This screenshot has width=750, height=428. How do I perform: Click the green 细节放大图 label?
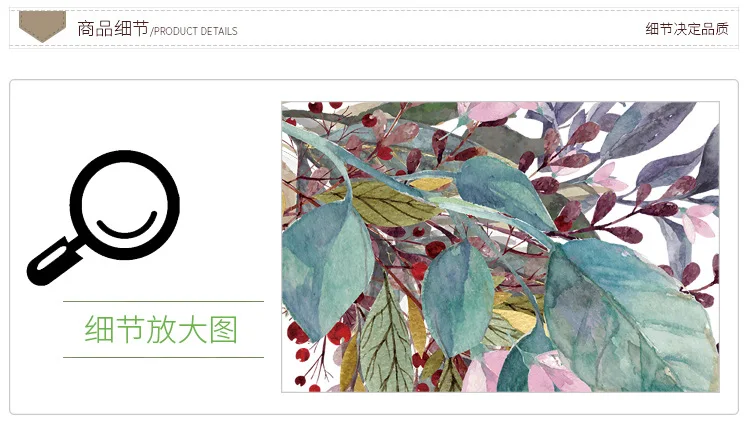coord(161,329)
